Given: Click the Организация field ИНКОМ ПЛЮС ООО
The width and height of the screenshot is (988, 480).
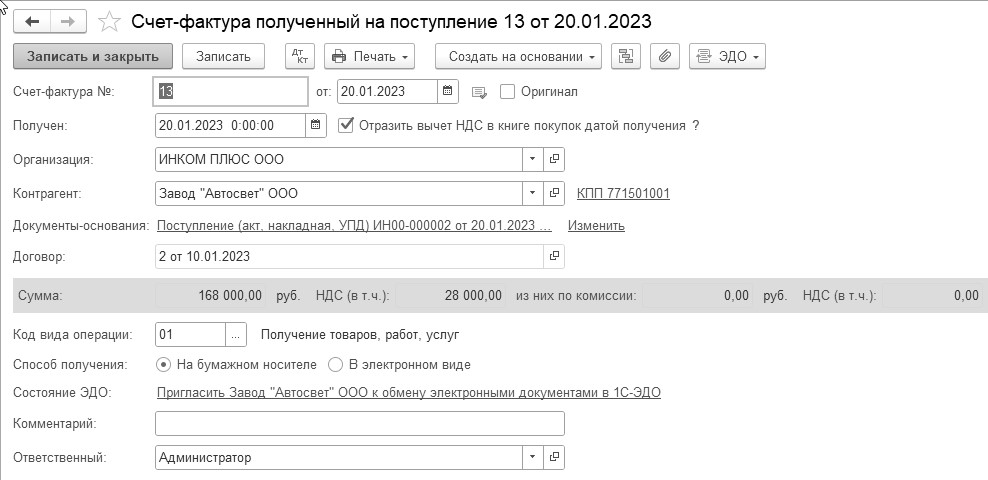Looking at the screenshot, I should pyautogui.click(x=338, y=159).
